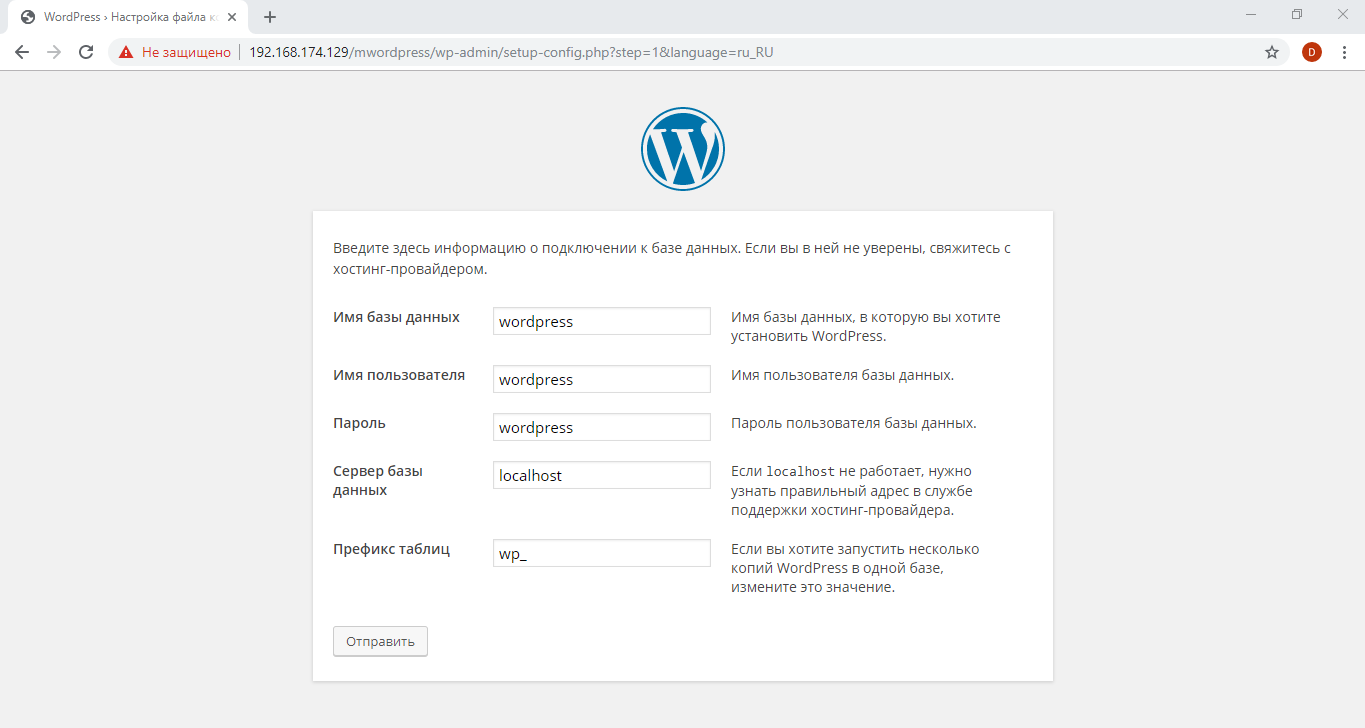The height and width of the screenshot is (728, 1365).
Task: Click the 'localhost' code text in description
Action: pos(800,471)
